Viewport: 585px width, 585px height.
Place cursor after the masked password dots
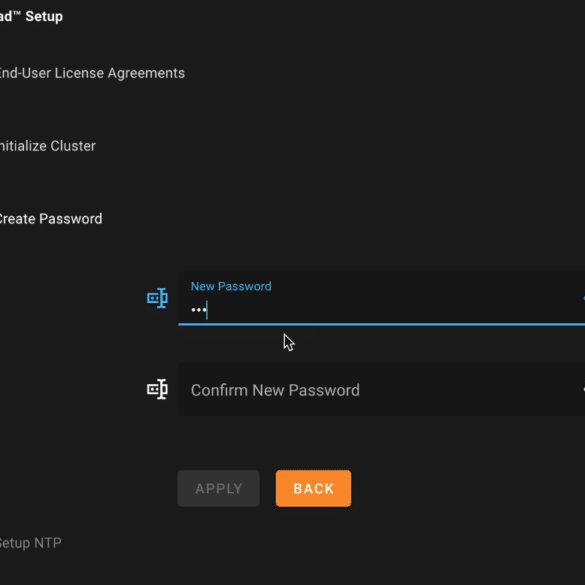tap(207, 310)
